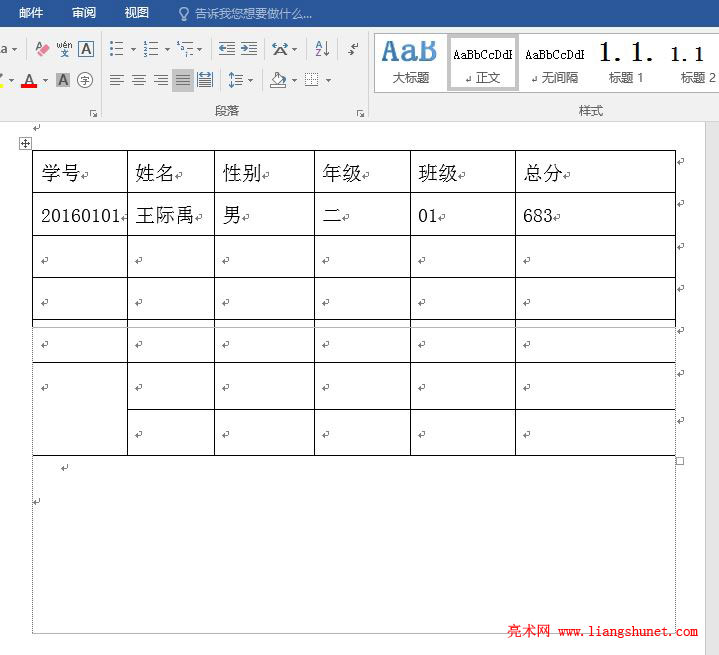
Task: Apply the 正文 style
Action: 483,63
